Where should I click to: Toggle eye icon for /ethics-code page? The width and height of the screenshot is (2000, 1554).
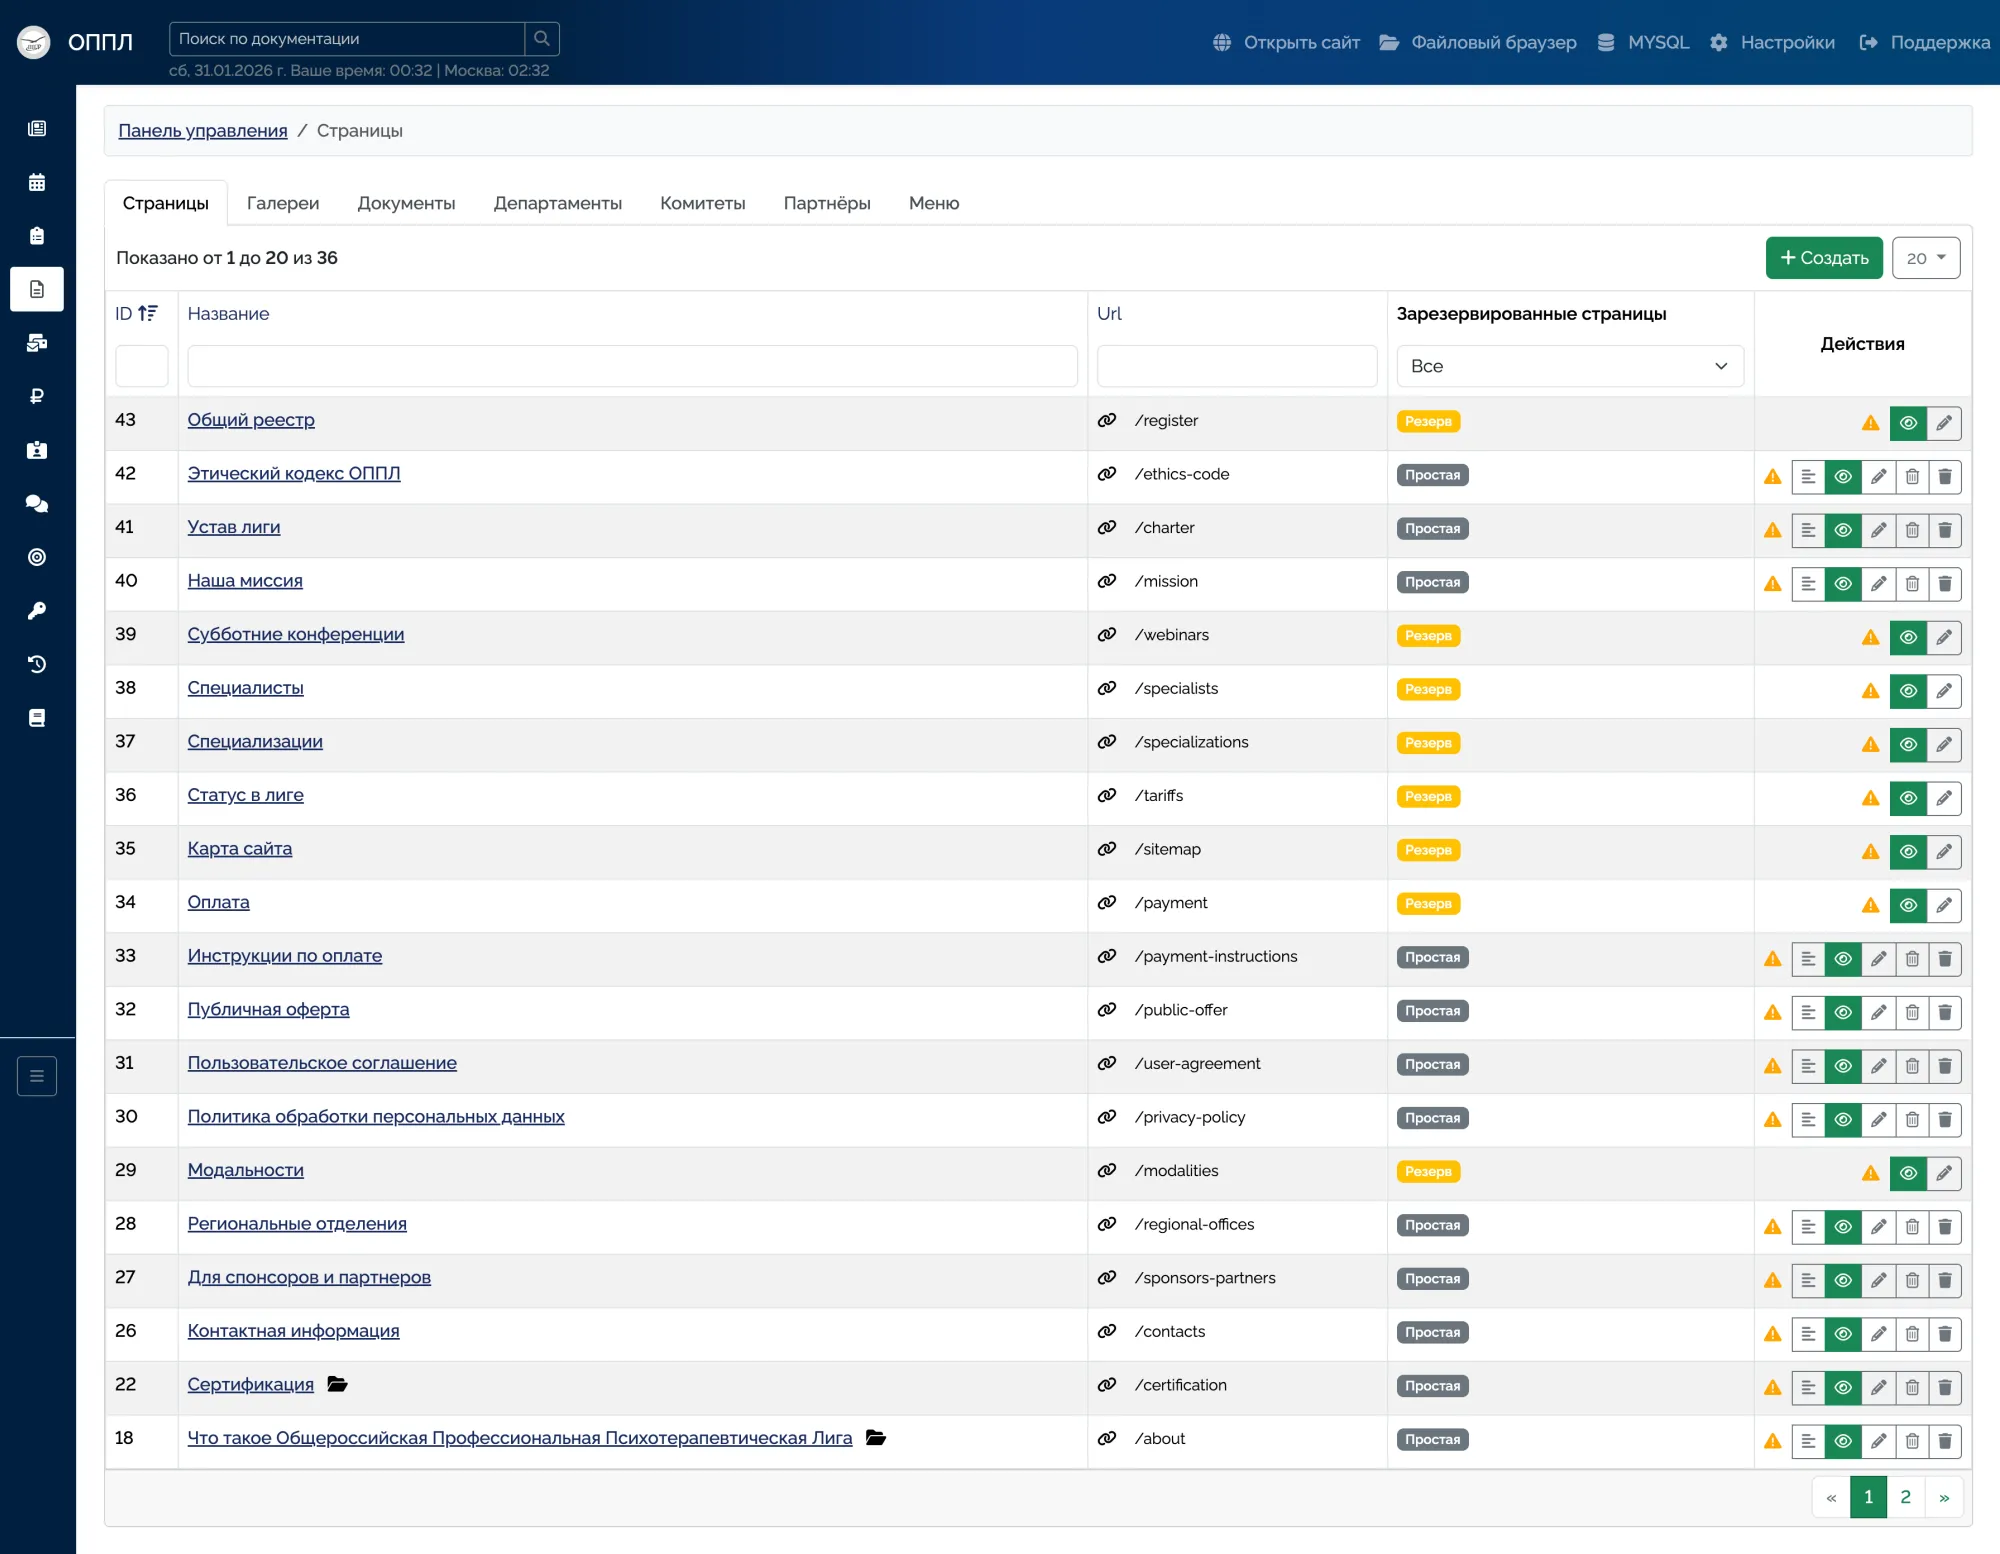coord(1842,477)
